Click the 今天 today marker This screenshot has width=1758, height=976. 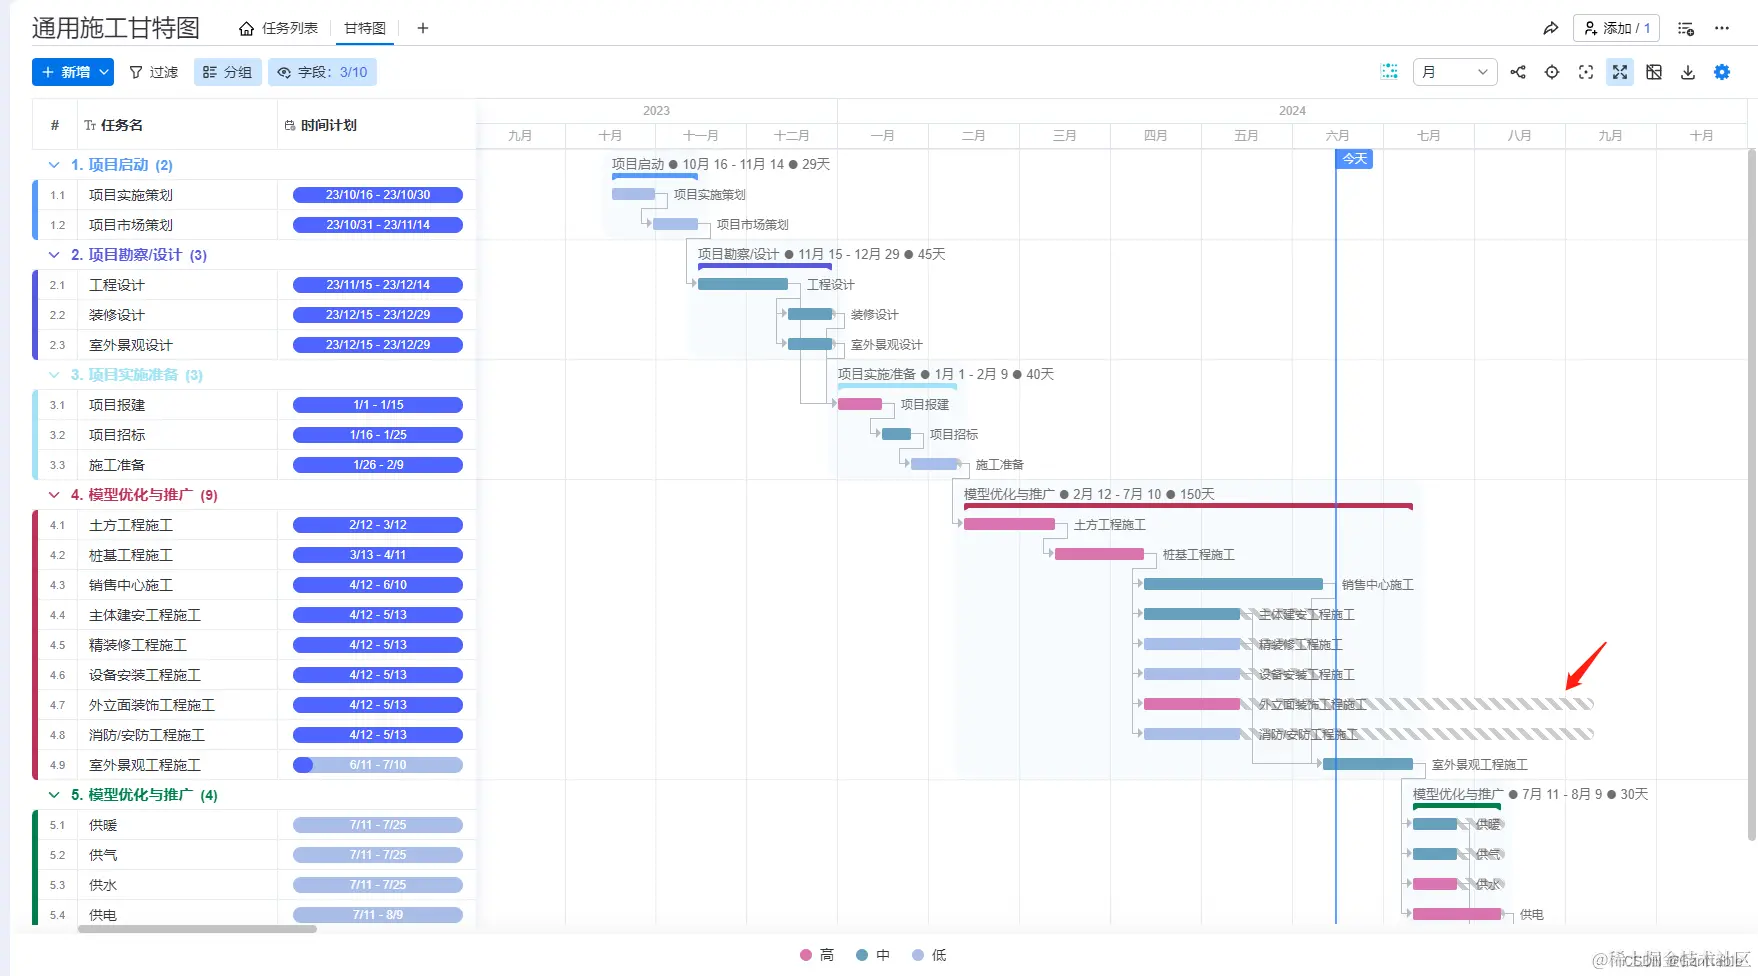coord(1354,159)
